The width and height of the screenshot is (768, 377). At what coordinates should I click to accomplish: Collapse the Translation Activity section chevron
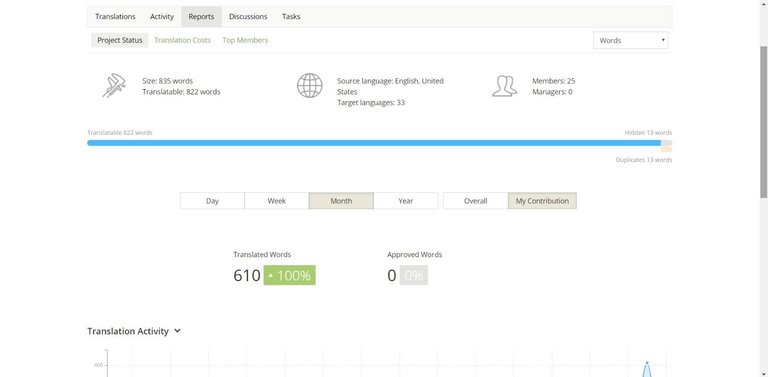tap(177, 331)
